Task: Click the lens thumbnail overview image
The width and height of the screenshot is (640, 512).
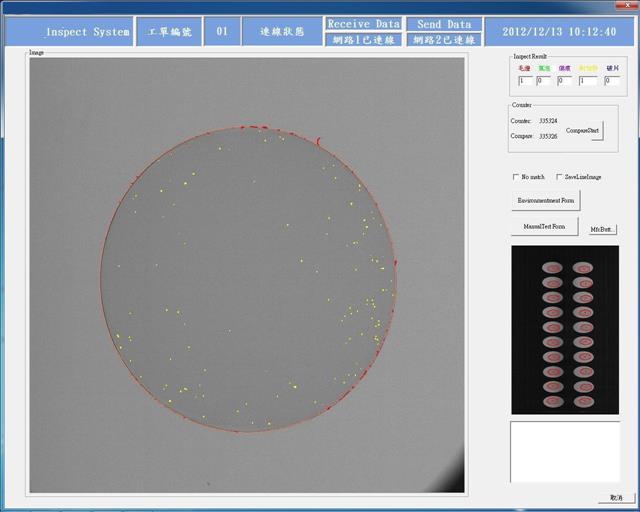Action: (565, 330)
